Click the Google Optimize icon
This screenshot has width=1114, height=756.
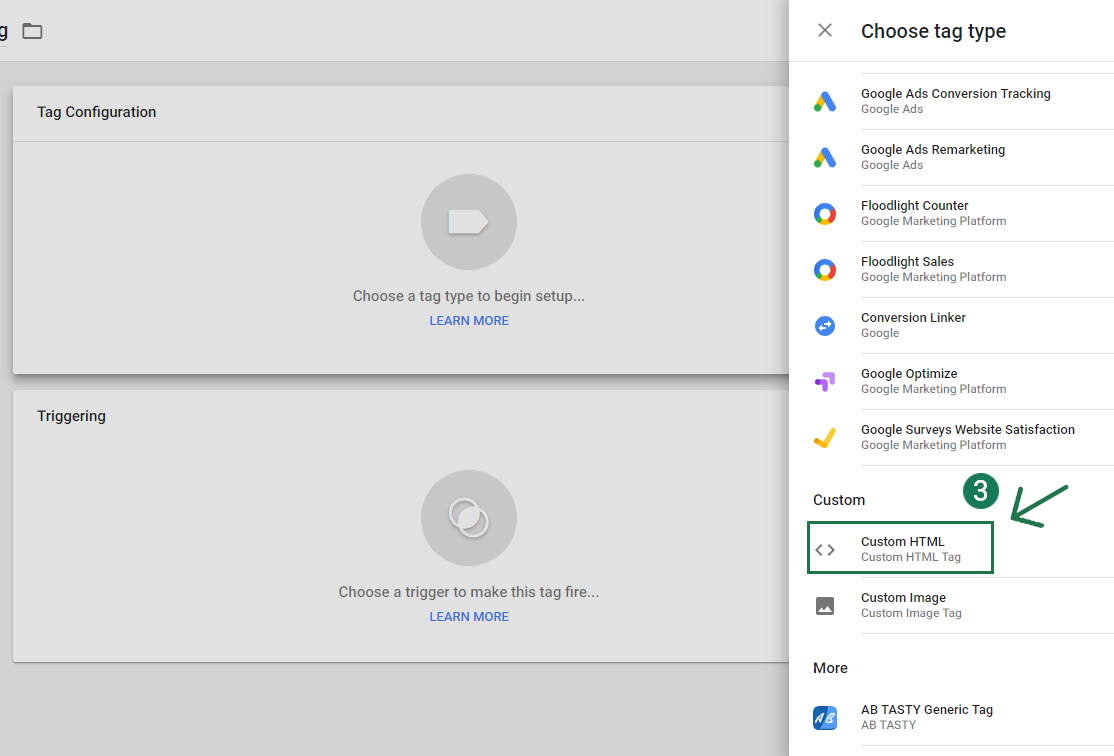[824, 381]
